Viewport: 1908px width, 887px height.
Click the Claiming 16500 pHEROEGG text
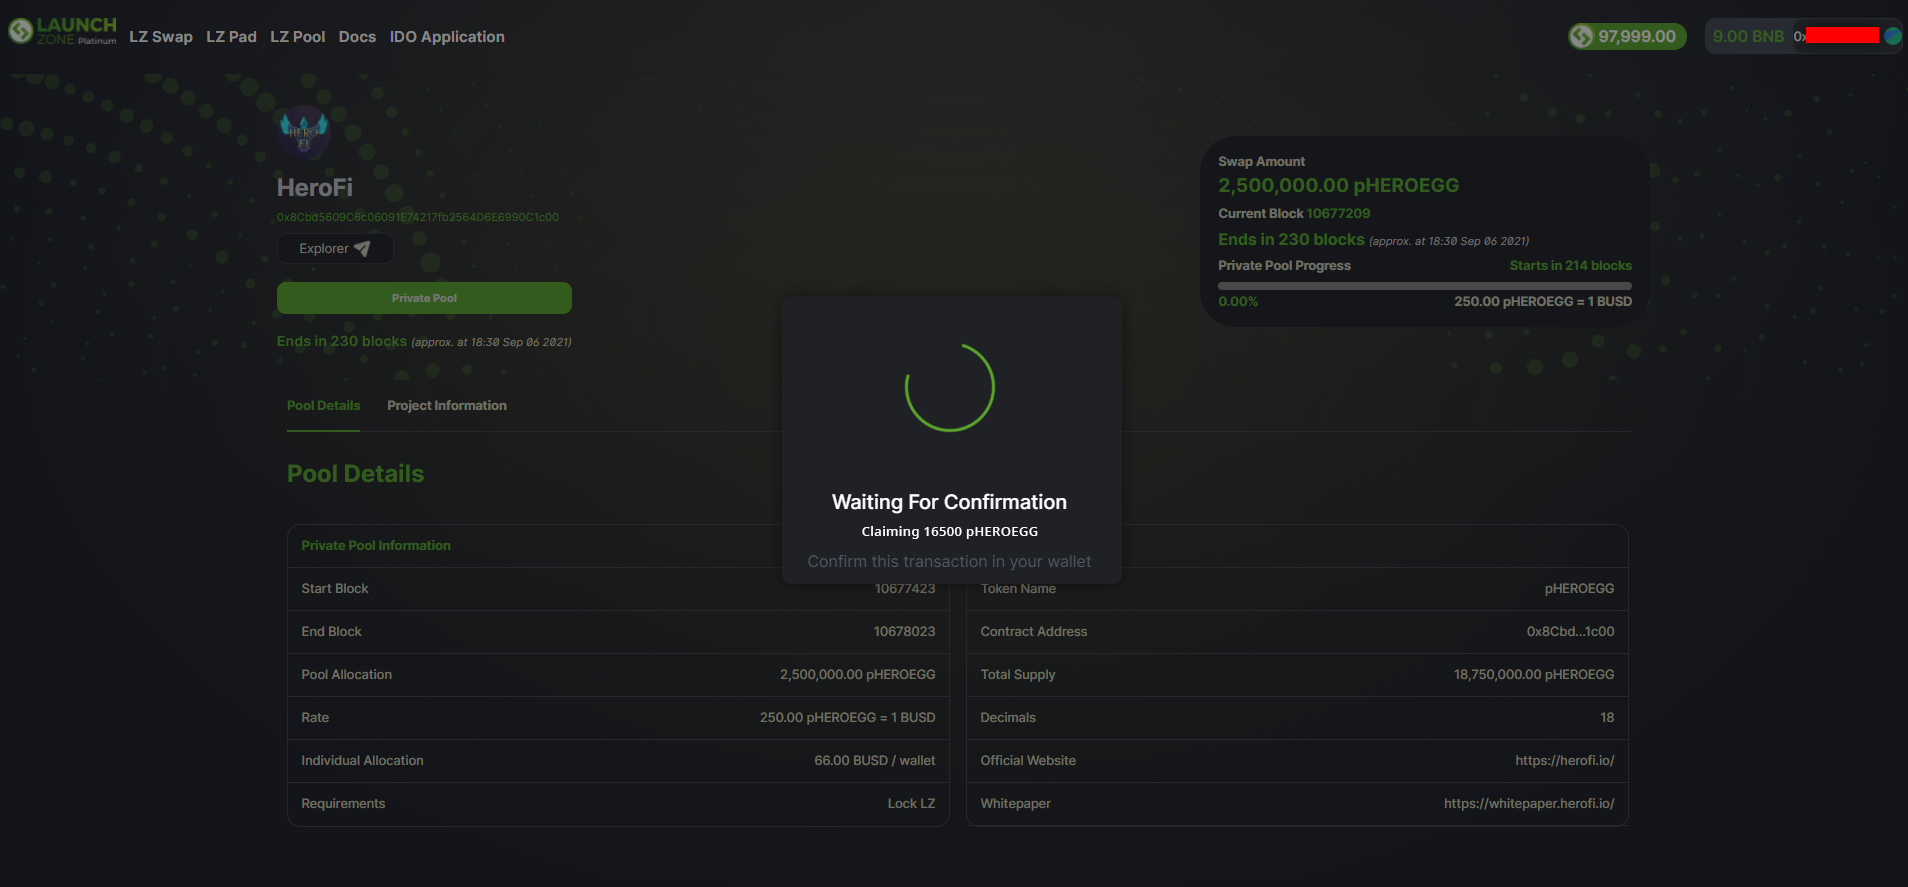tap(949, 532)
